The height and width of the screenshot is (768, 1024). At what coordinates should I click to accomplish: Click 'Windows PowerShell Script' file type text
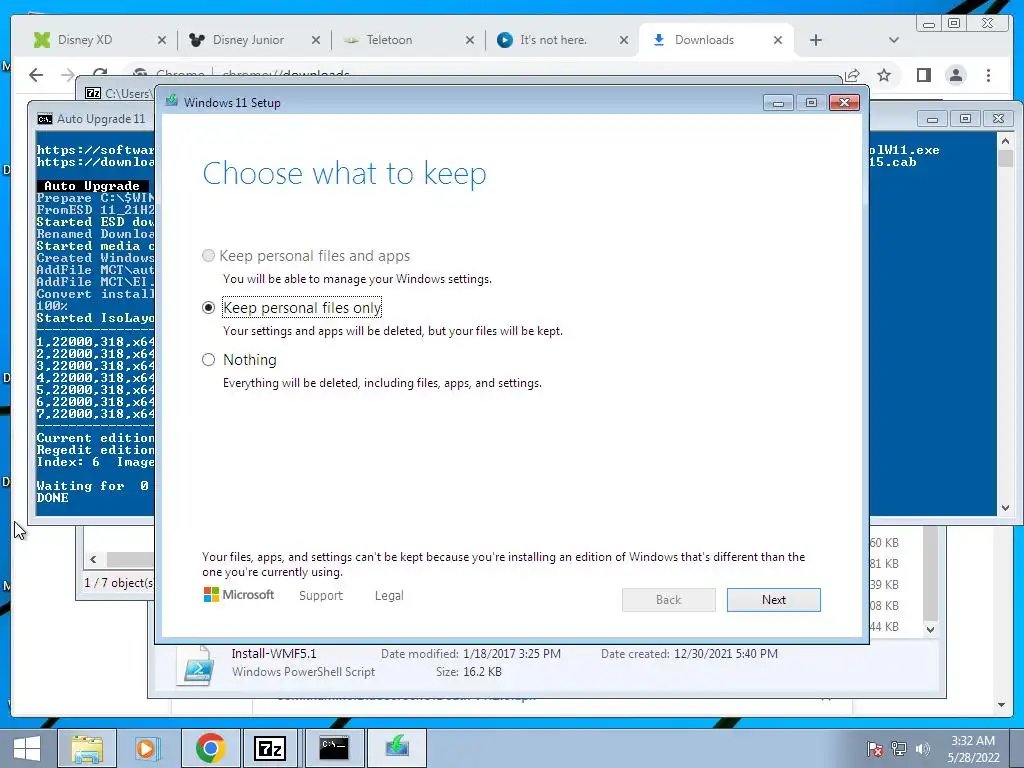click(303, 672)
